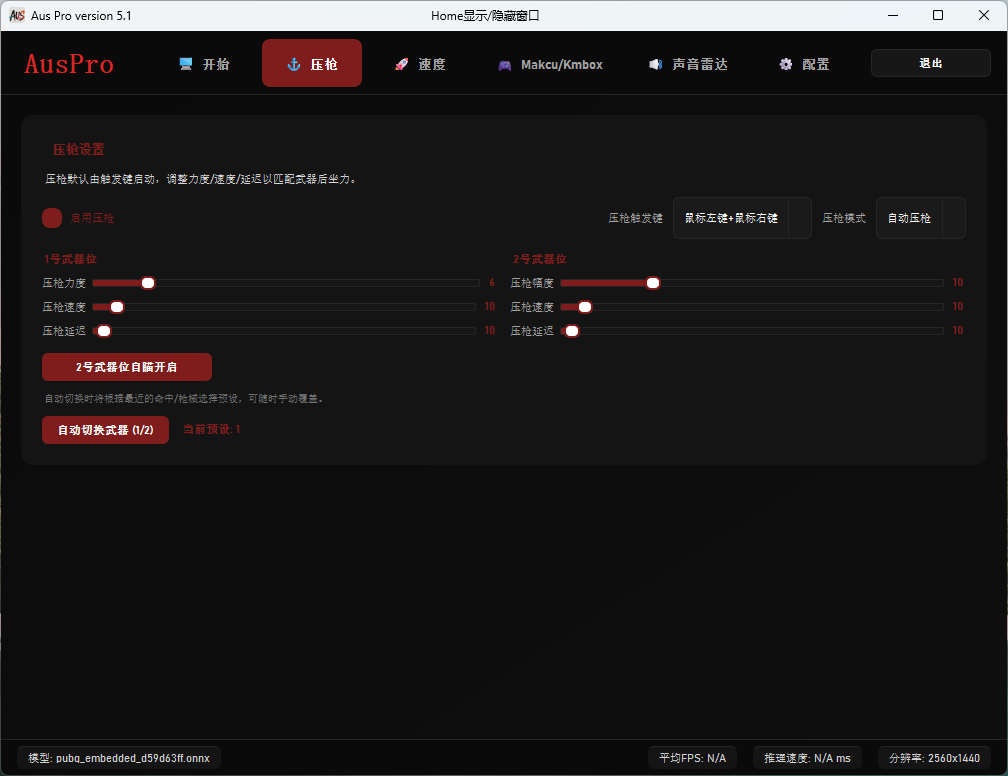The image size is (1008, 776).
Task: Click the 压枪力度 slider for weapon slot 1
Action: [285, 283]
